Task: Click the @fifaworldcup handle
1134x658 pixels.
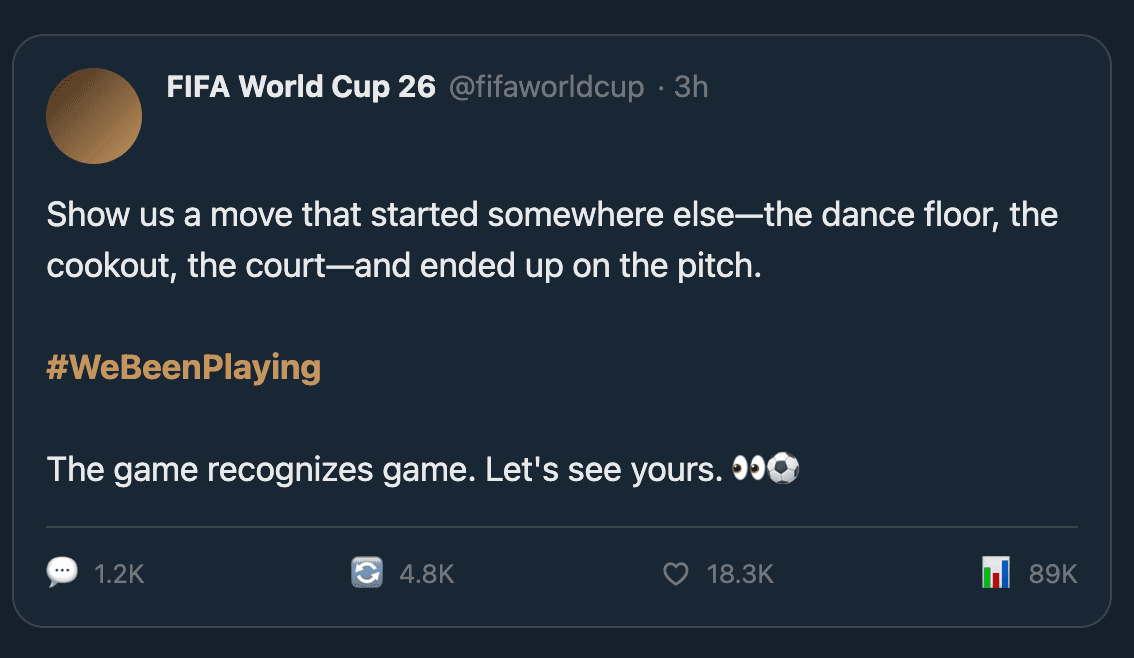Action: coord(546,88)
